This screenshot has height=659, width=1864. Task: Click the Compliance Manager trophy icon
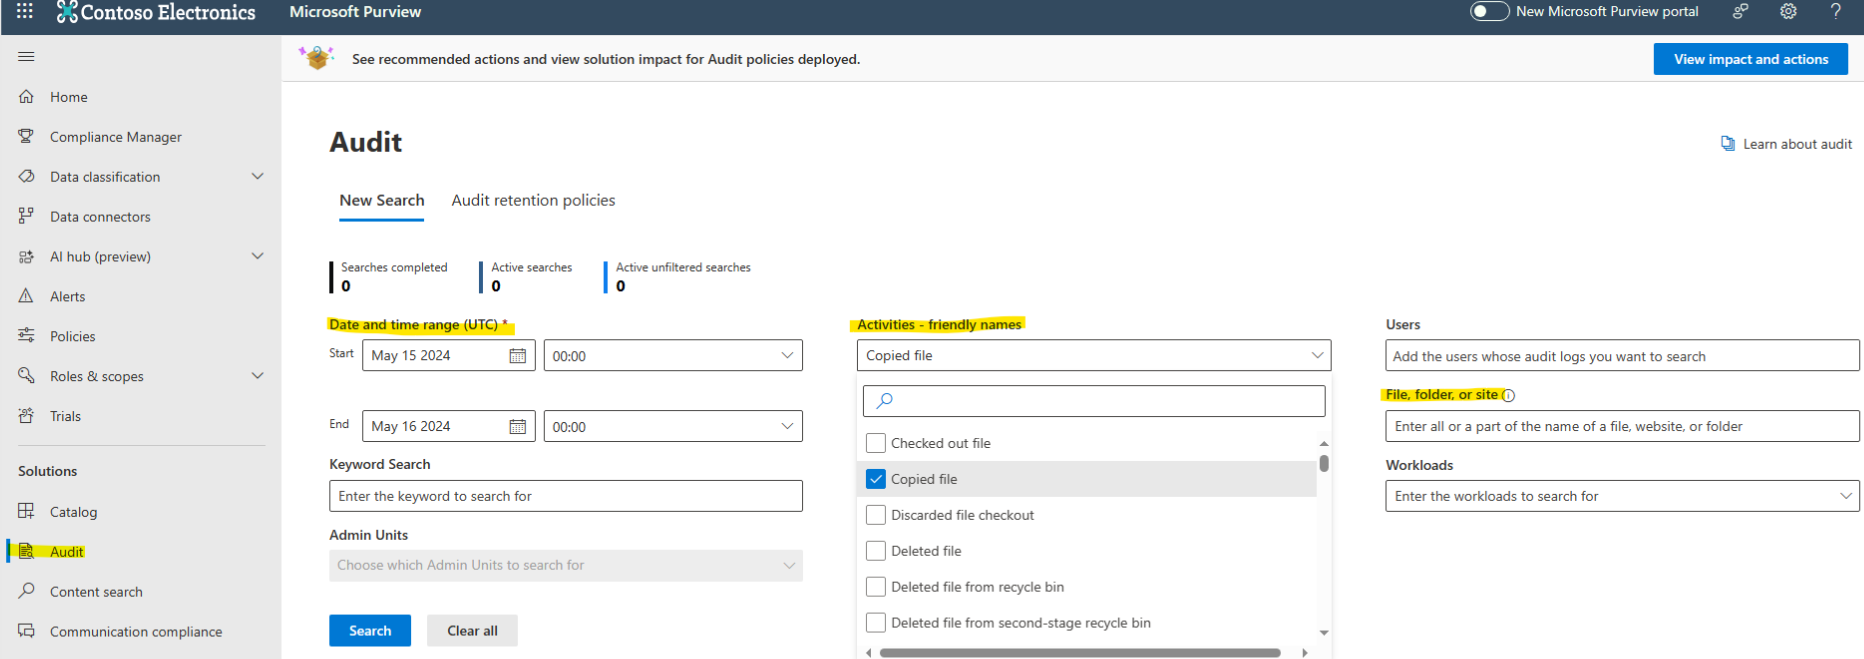[x=26, y=136]
